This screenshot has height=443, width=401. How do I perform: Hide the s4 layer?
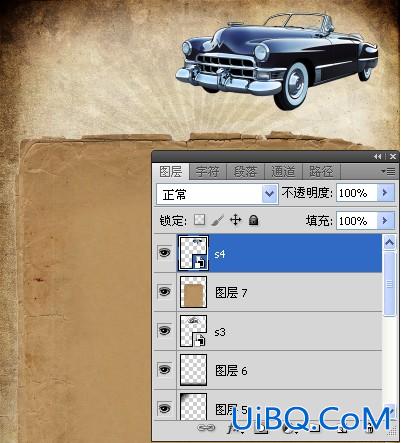164,253
